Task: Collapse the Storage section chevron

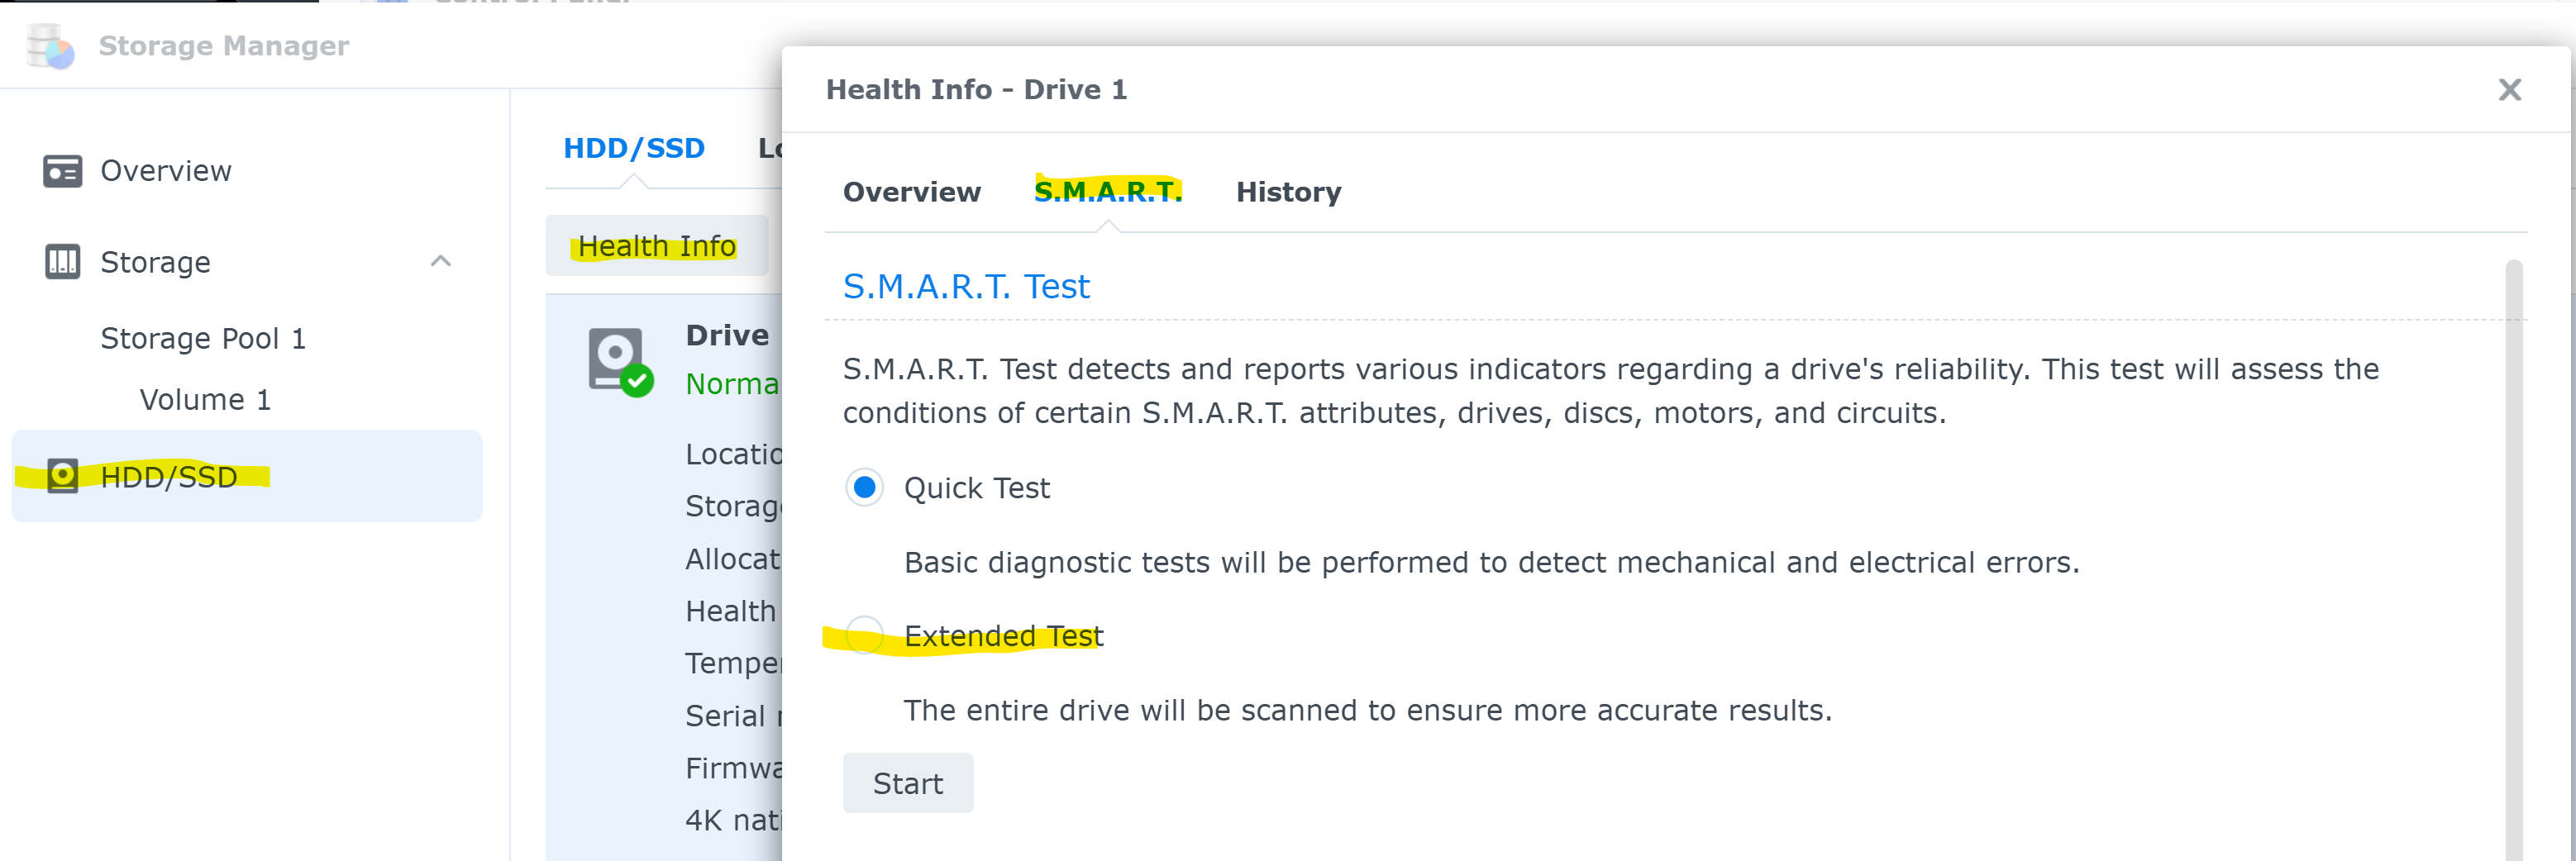Action: [x=440, y=262]
